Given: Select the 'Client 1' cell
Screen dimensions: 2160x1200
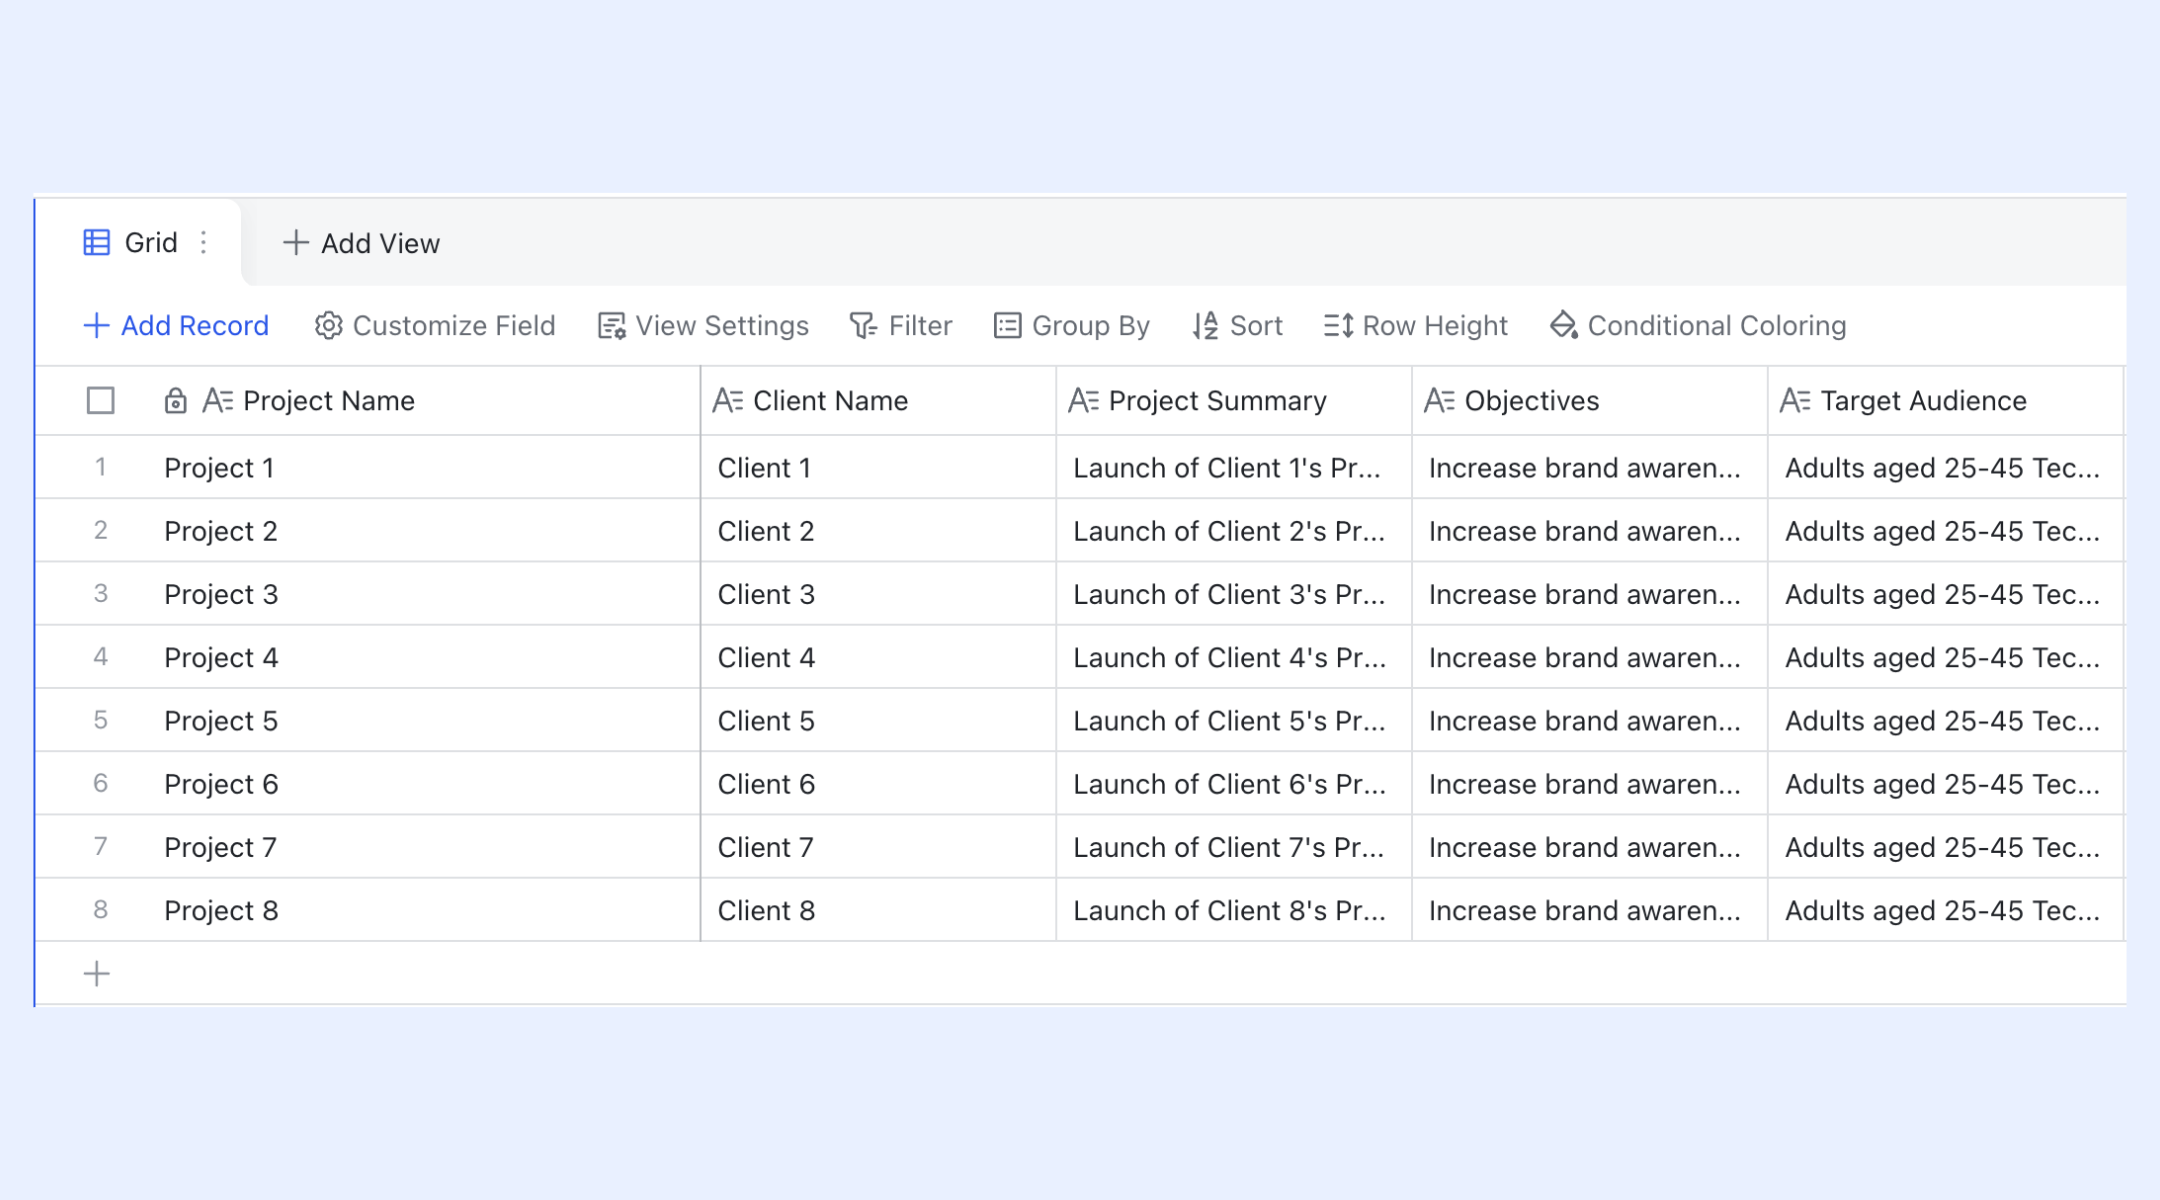Looking at the screenshot, I should tap(879, 468).
